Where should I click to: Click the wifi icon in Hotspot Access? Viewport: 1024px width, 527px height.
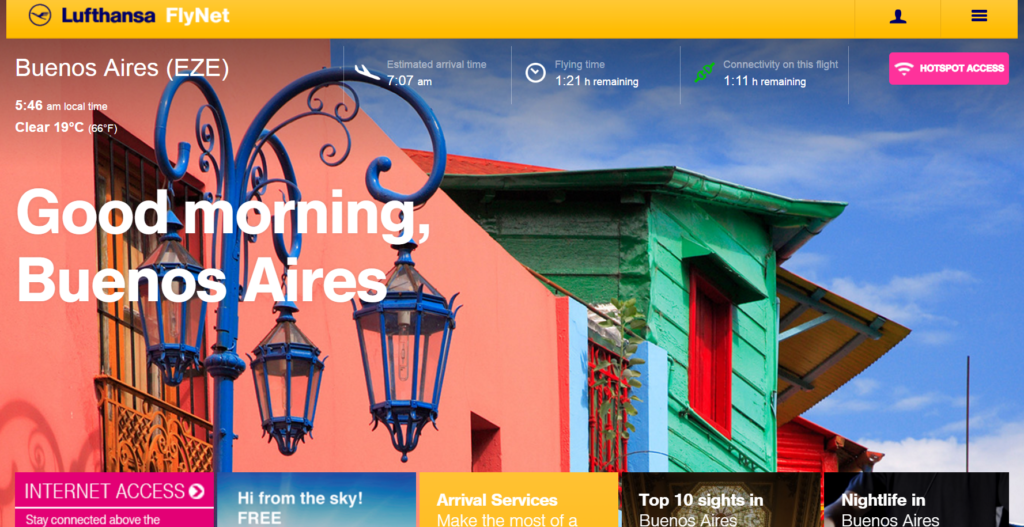904,69
